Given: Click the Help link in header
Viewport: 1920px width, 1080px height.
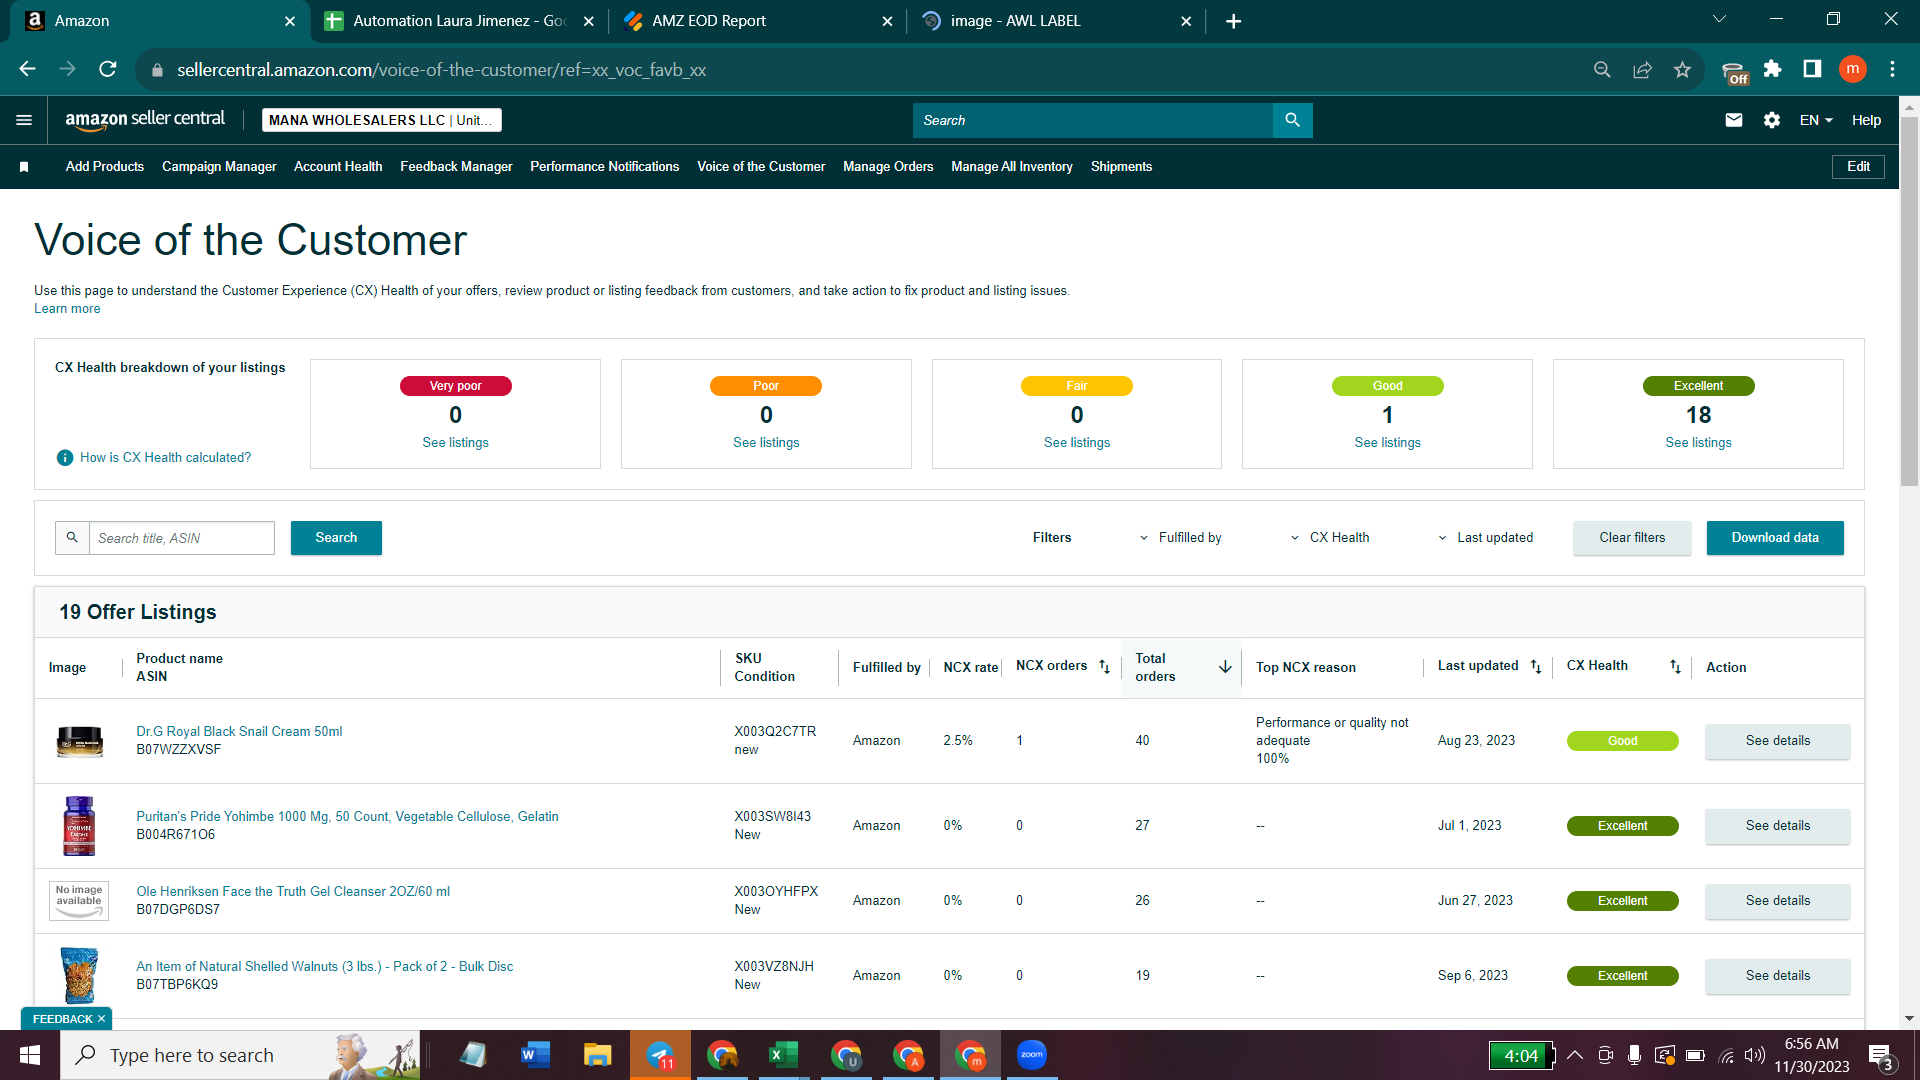Looking at the screenshot, I should pos(1866,120).
